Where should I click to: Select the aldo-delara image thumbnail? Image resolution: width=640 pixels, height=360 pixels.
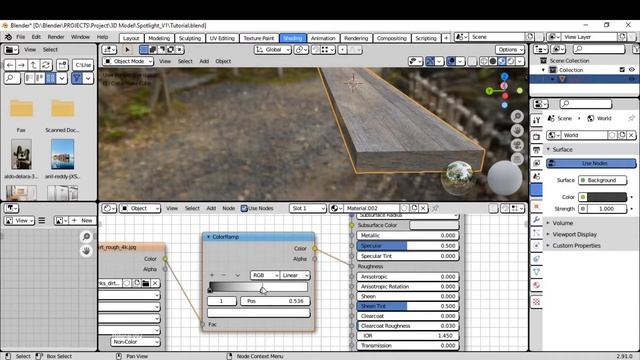click(21, 154)
